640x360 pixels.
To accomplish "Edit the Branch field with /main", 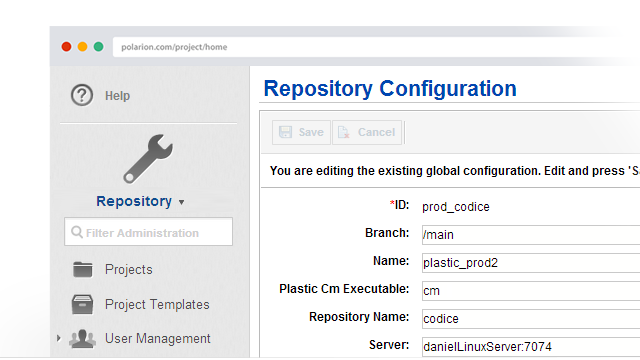I will tap(531, 235).
